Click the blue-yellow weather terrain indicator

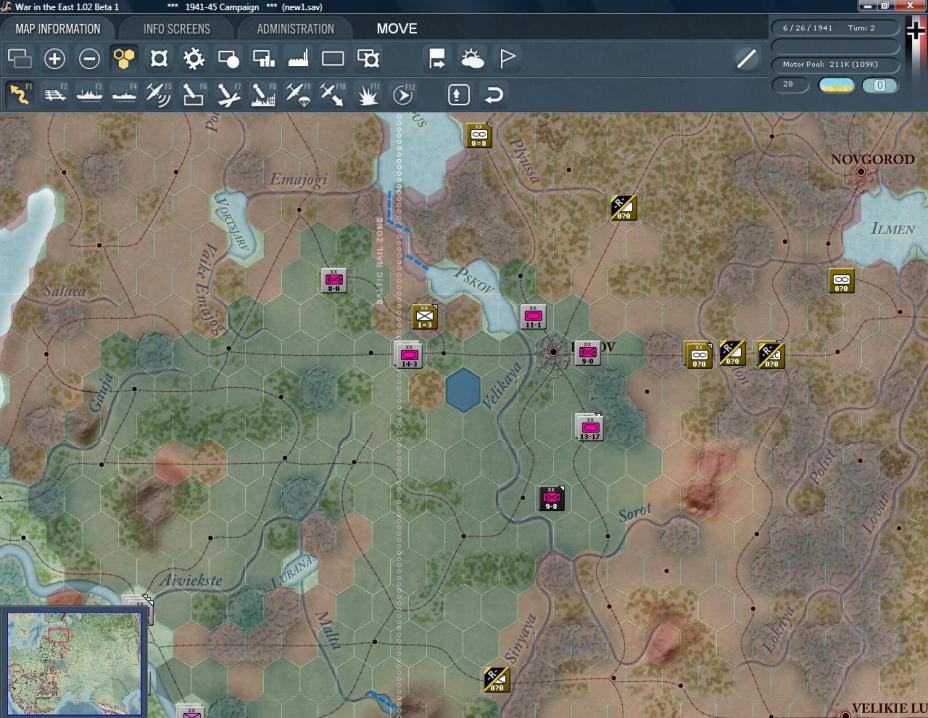coord(836,85)
